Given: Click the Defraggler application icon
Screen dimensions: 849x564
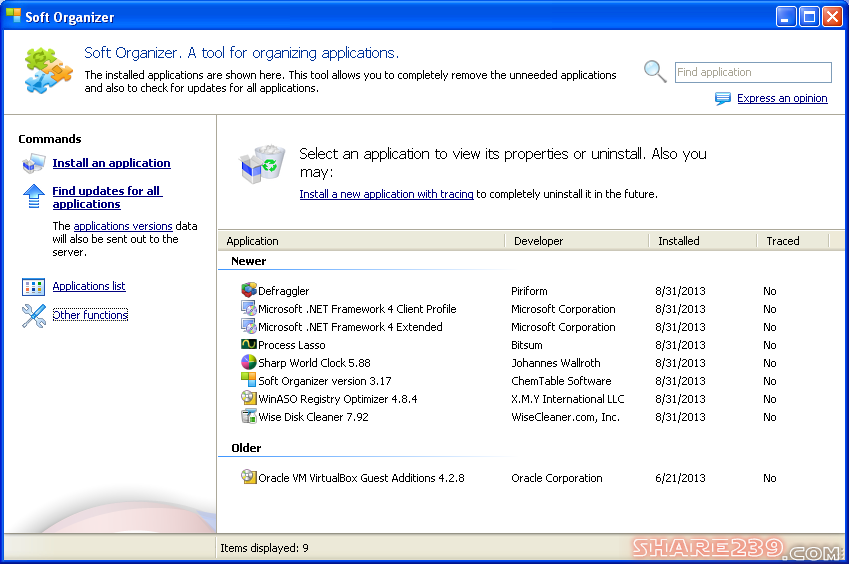Looking at the screenshot, I should [249, 290].
